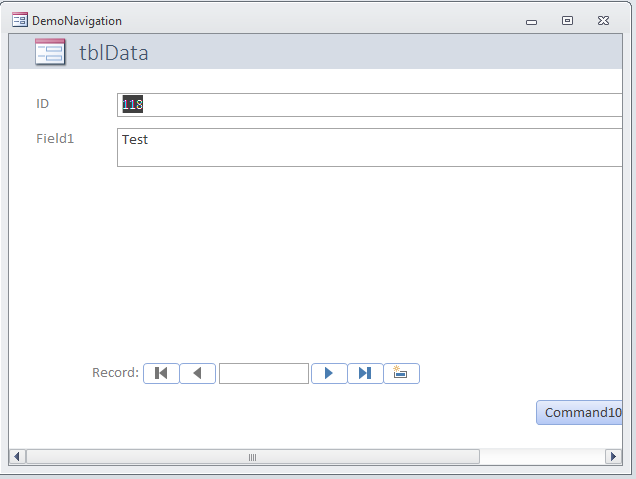
Task: Click the horizontal scrollbar right arrow
Action: (613, 457)
